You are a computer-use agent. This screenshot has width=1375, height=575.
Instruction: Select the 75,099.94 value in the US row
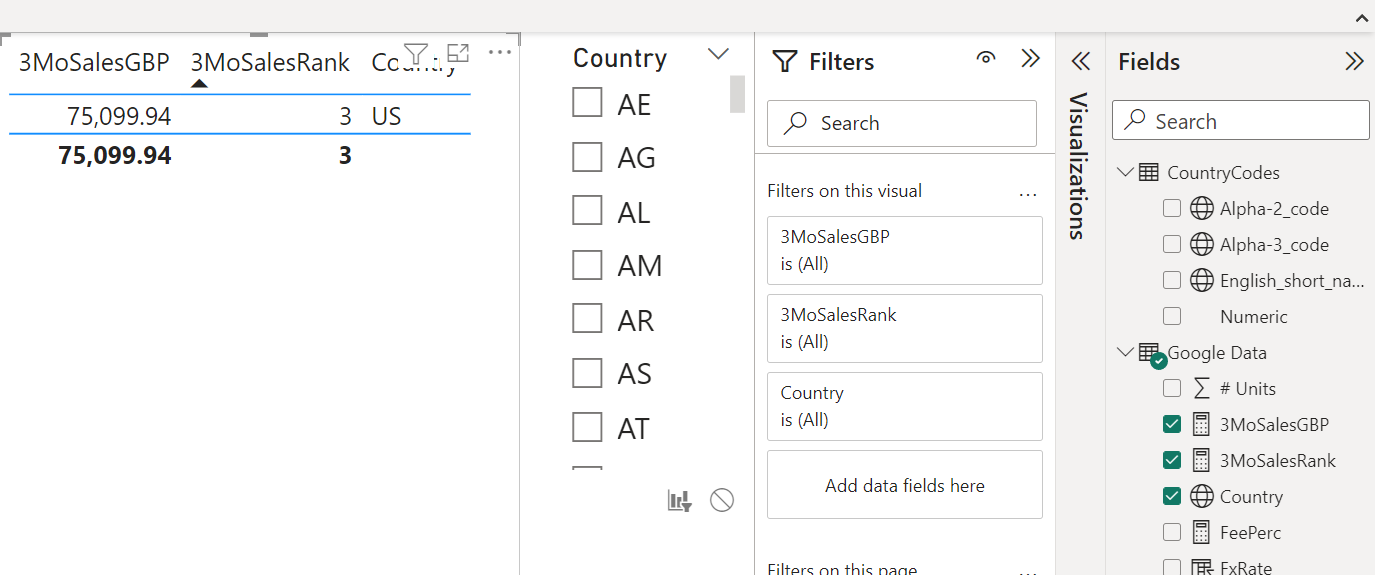coord(119,116)
